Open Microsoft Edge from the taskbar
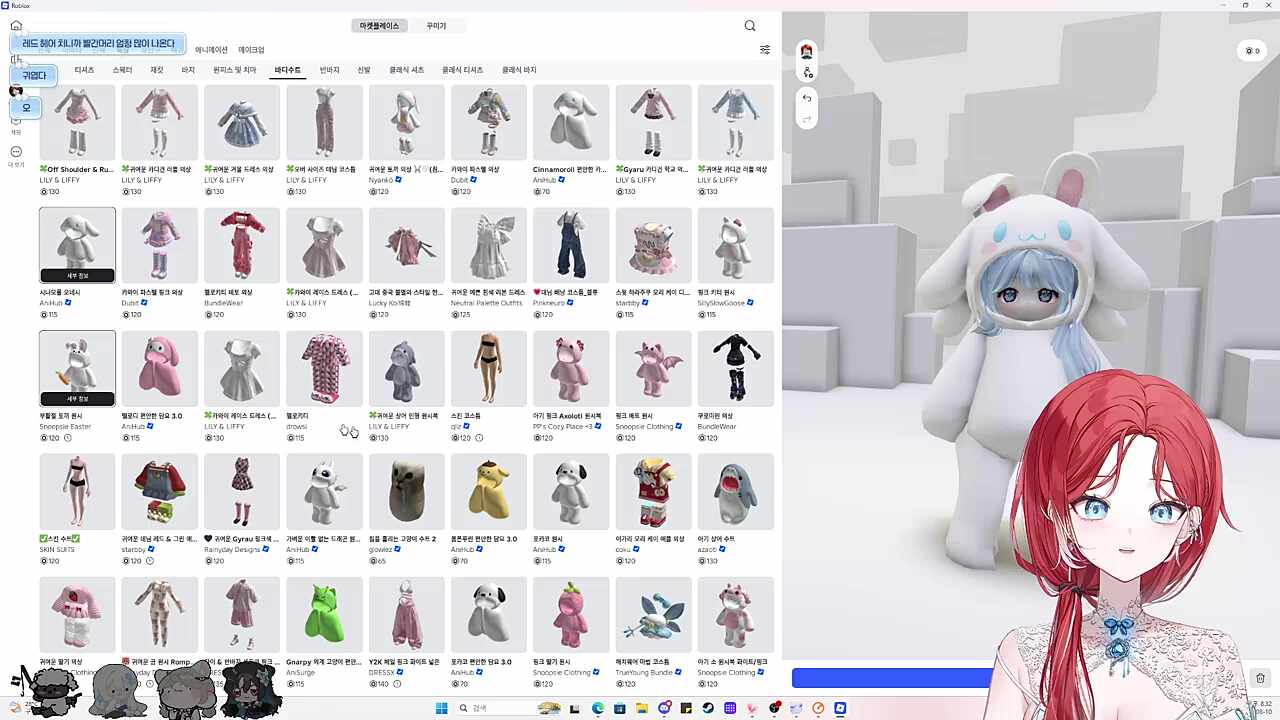 [598, 709]
